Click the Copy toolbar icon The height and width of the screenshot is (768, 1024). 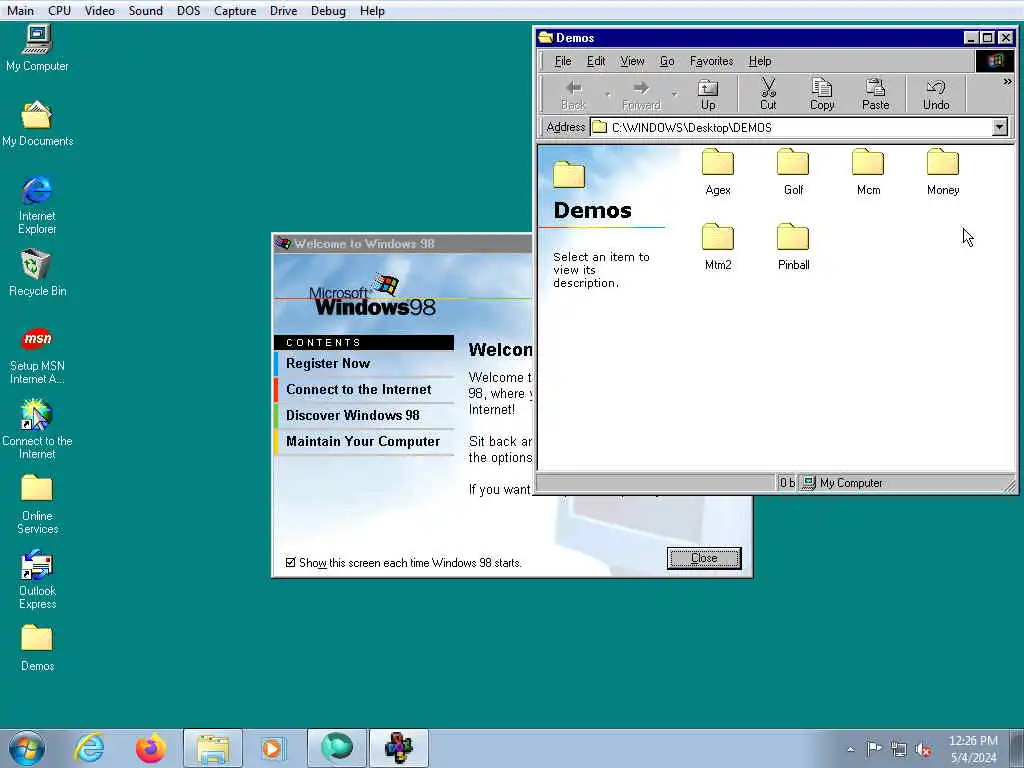(x=822, y=95)
